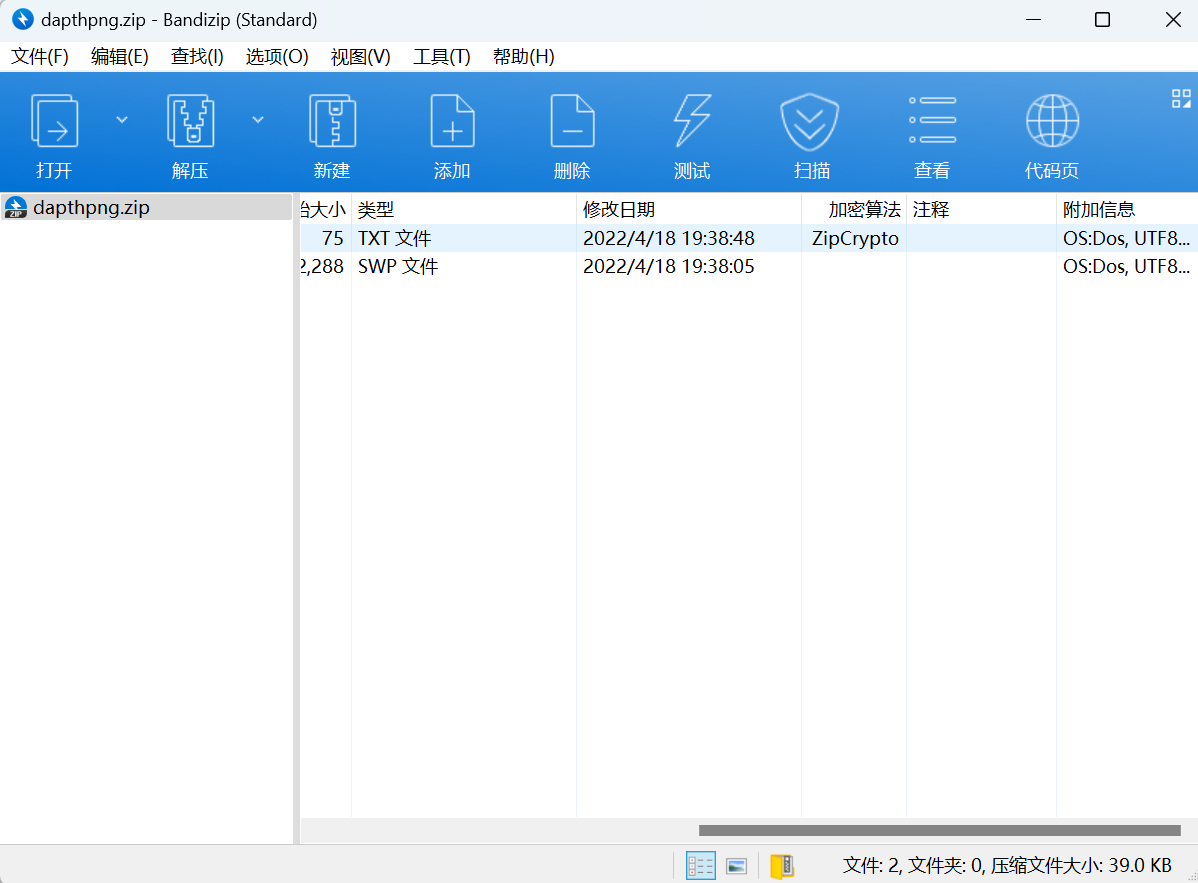Open the 文件(F) menu
1198x883 pixels.
coord(40,57)
